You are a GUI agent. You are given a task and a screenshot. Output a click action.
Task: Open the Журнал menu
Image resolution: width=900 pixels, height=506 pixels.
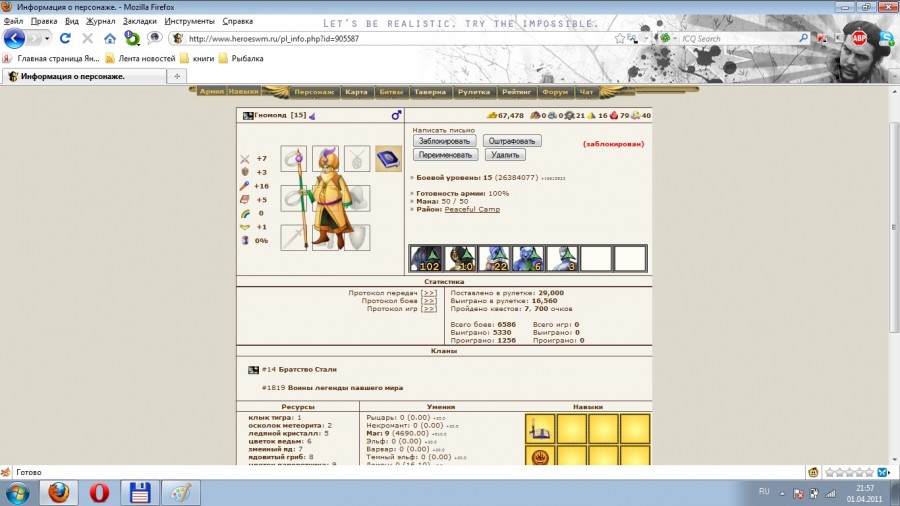tap(100, 21)
